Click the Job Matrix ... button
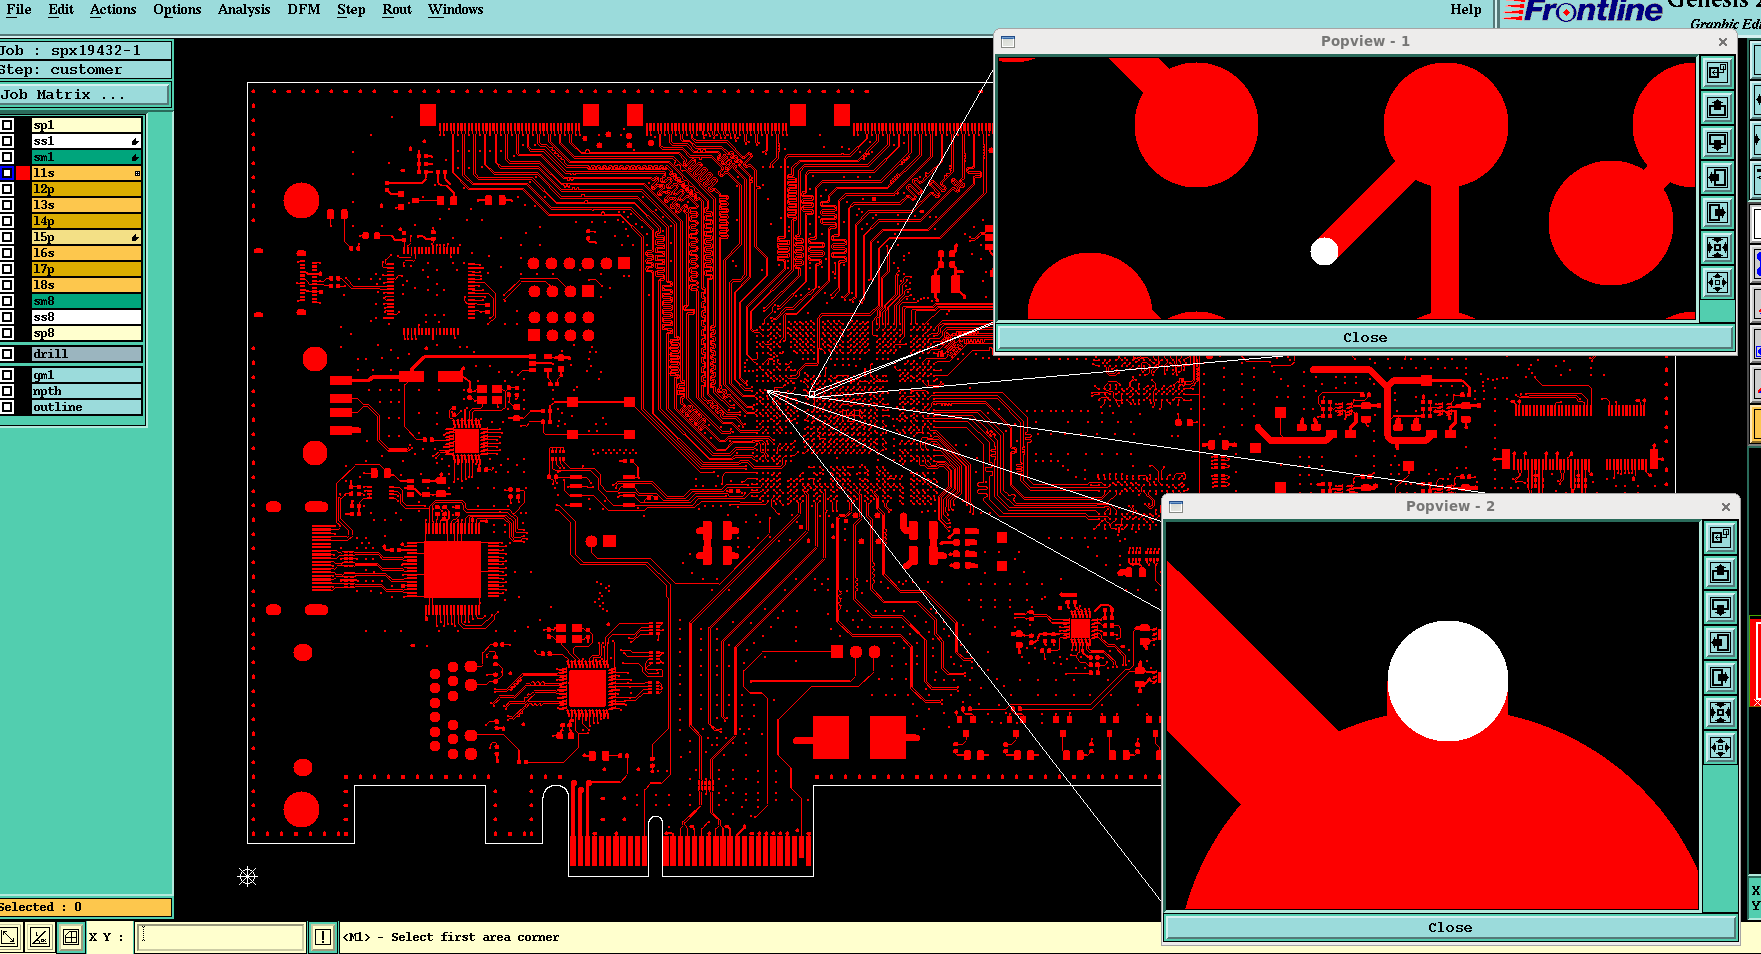 click(85, 95)
